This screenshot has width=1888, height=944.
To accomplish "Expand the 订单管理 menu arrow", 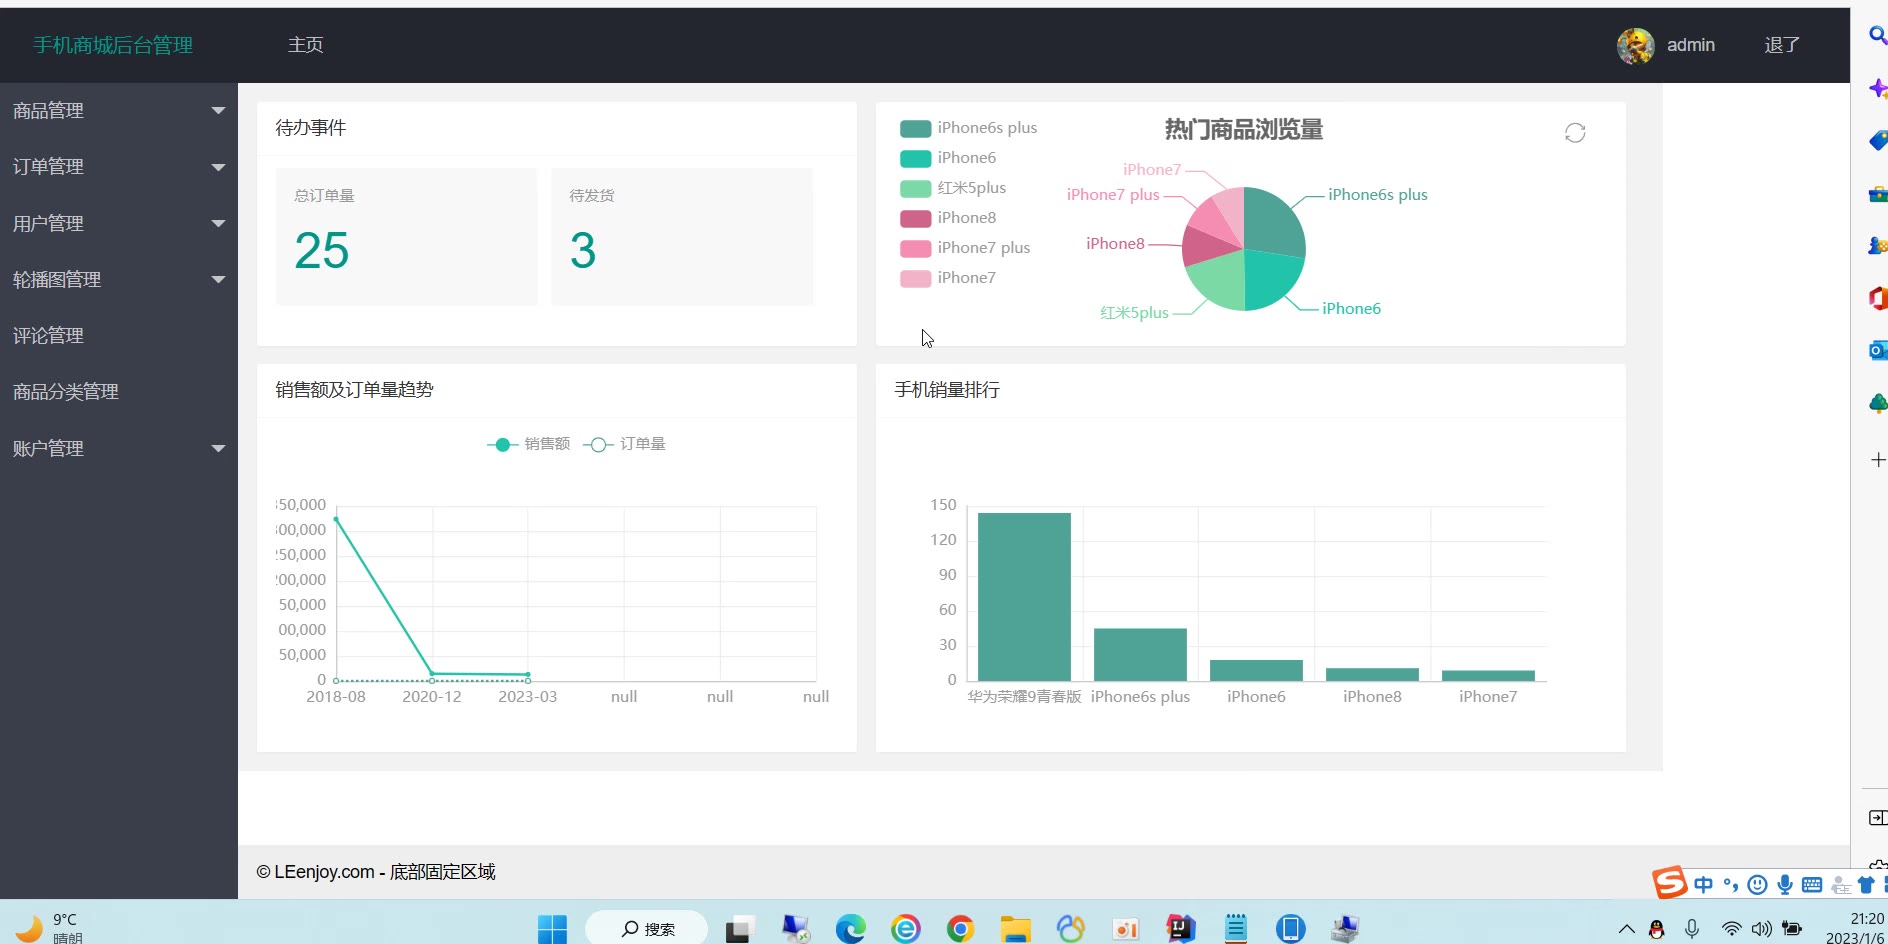I will [x=218, y=167].
